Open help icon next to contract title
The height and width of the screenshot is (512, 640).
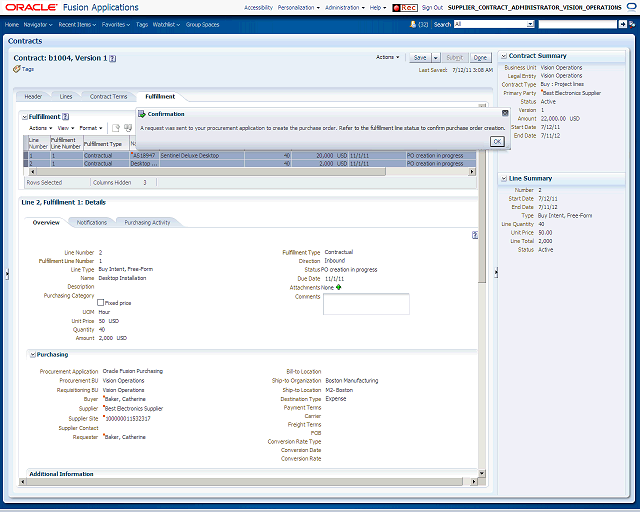tap(113, 58)
